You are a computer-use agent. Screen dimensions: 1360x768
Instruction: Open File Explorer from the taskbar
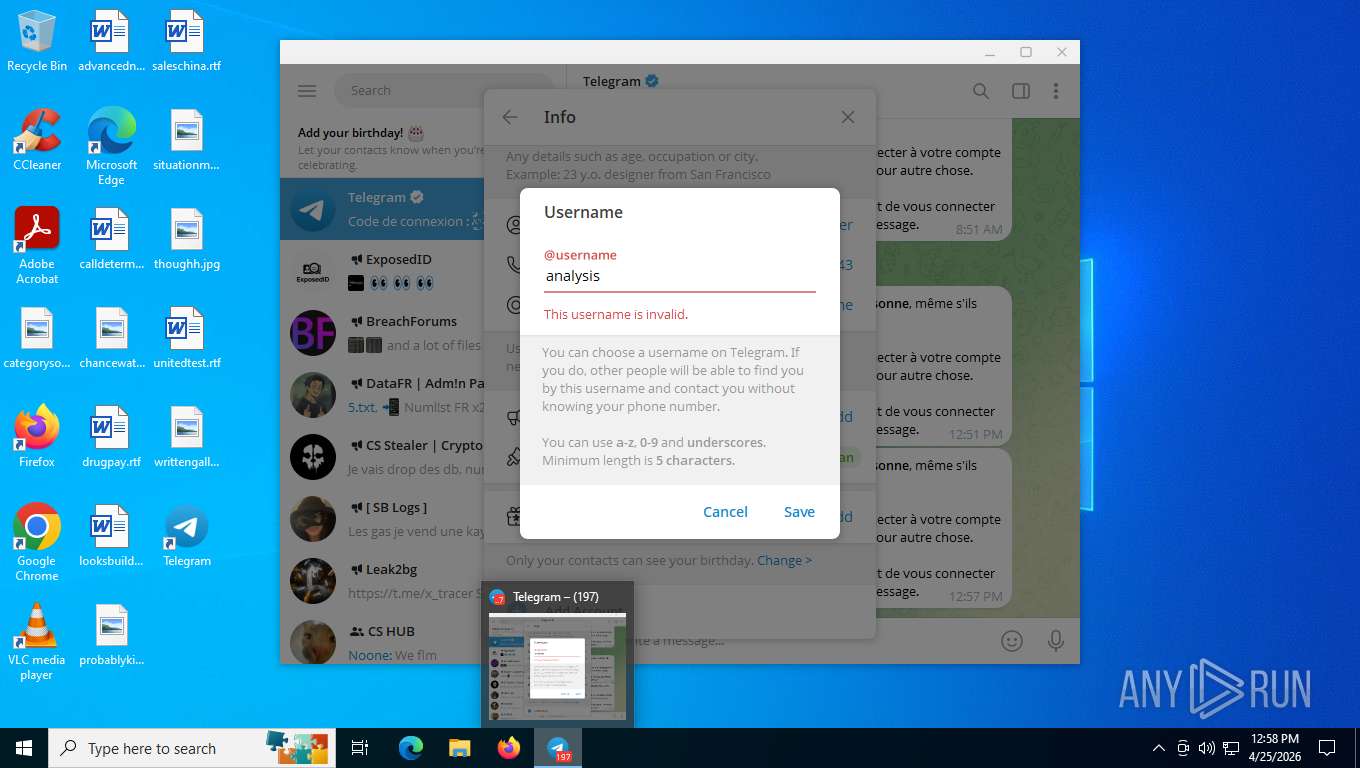point(460,748)
